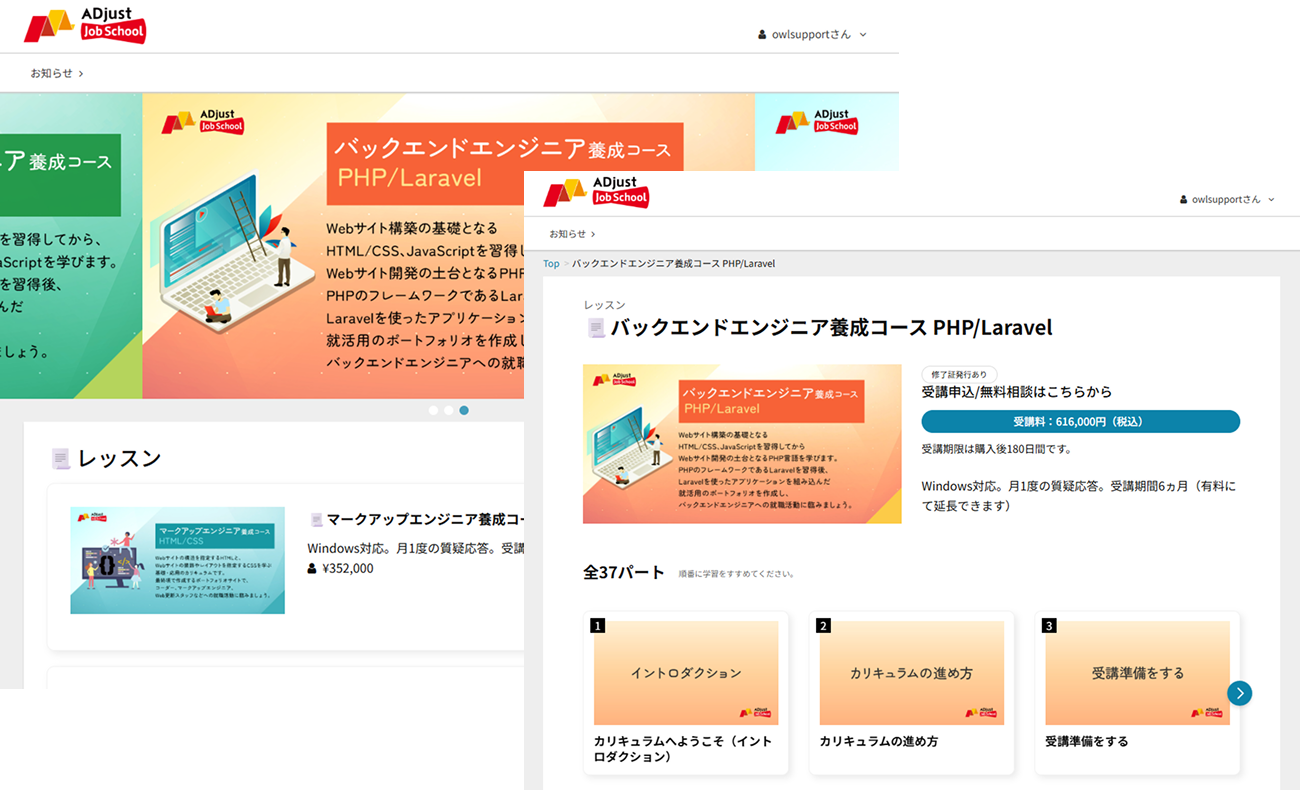
Task: Click the ¥352,000 price text
Action: coord(347,568)
